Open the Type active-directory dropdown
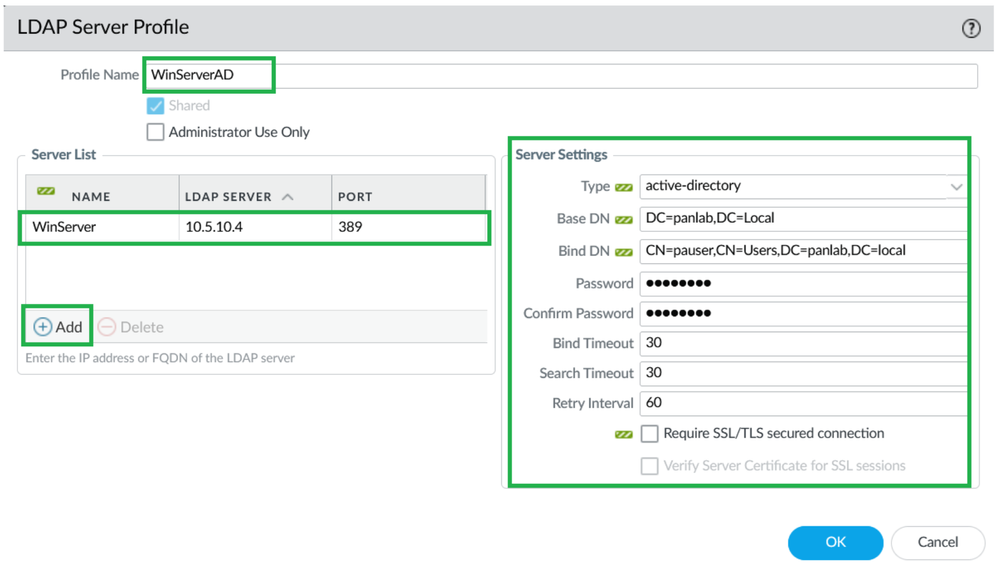 (956, 187)
